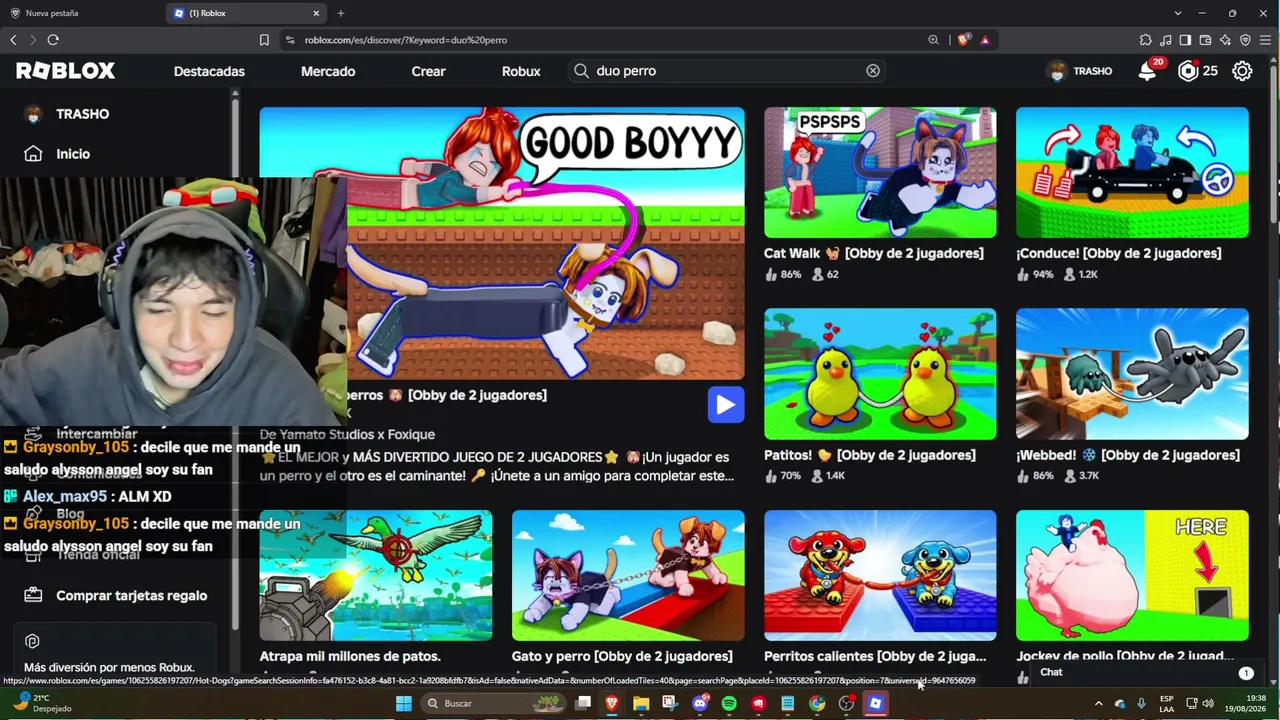Click the Cat Walk game title
This screenshot has height=720, width=1280.
pos(874,253)
